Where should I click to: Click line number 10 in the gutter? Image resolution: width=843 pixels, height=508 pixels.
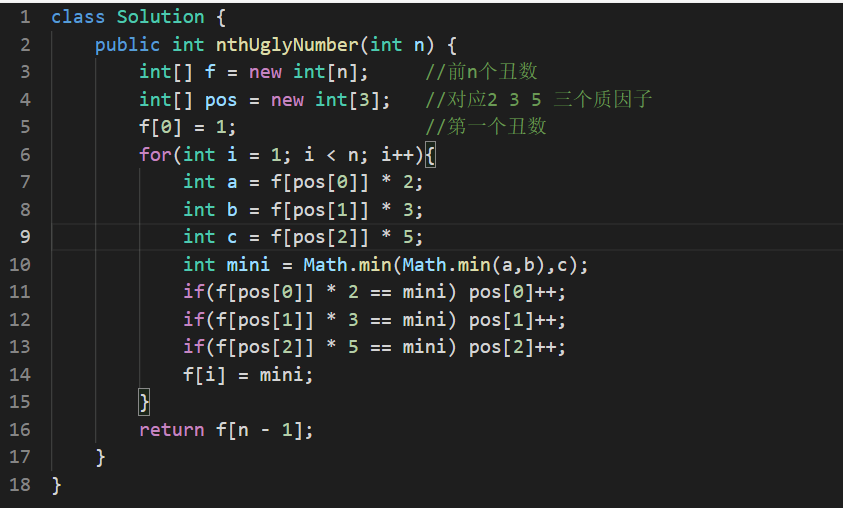[x=20, y=264]
